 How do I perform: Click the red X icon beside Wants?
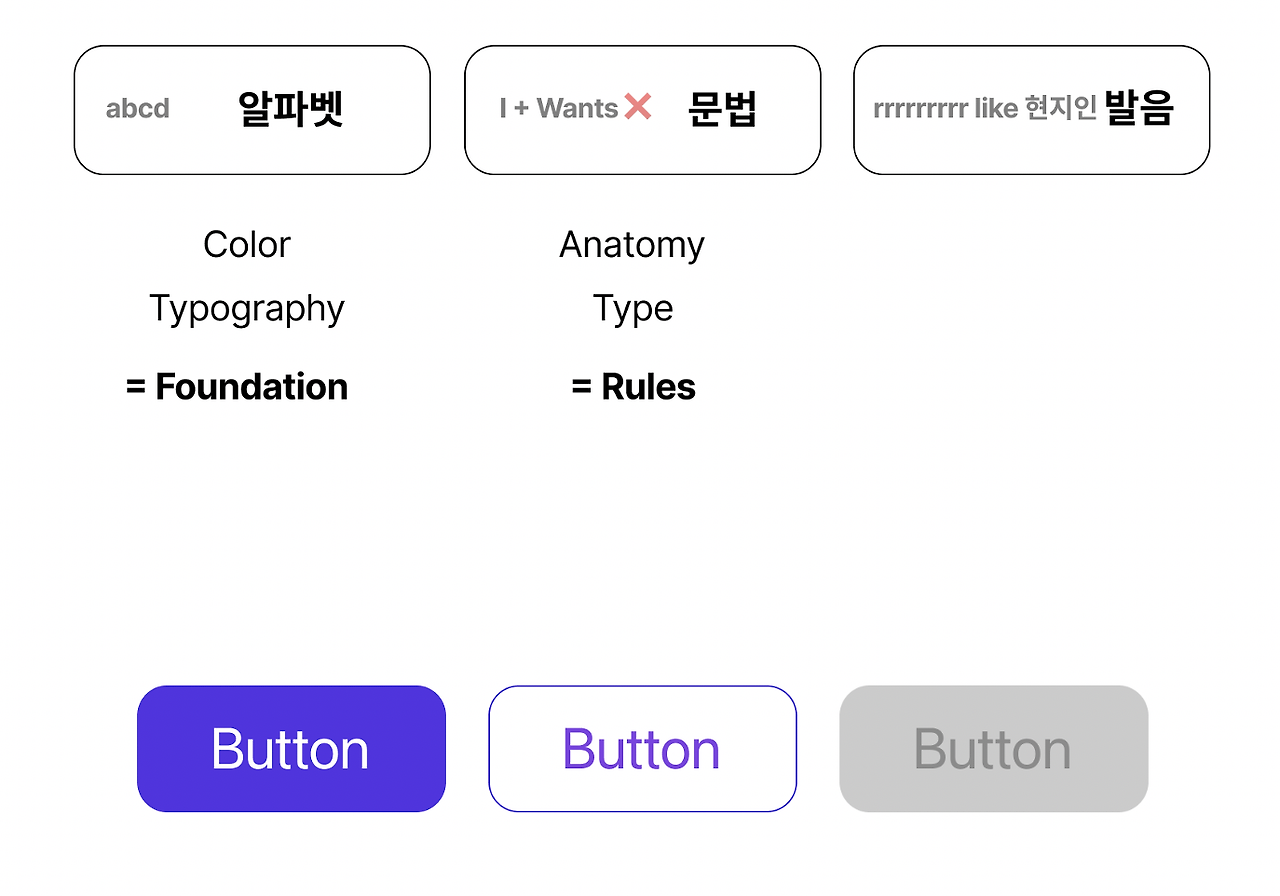638,107
